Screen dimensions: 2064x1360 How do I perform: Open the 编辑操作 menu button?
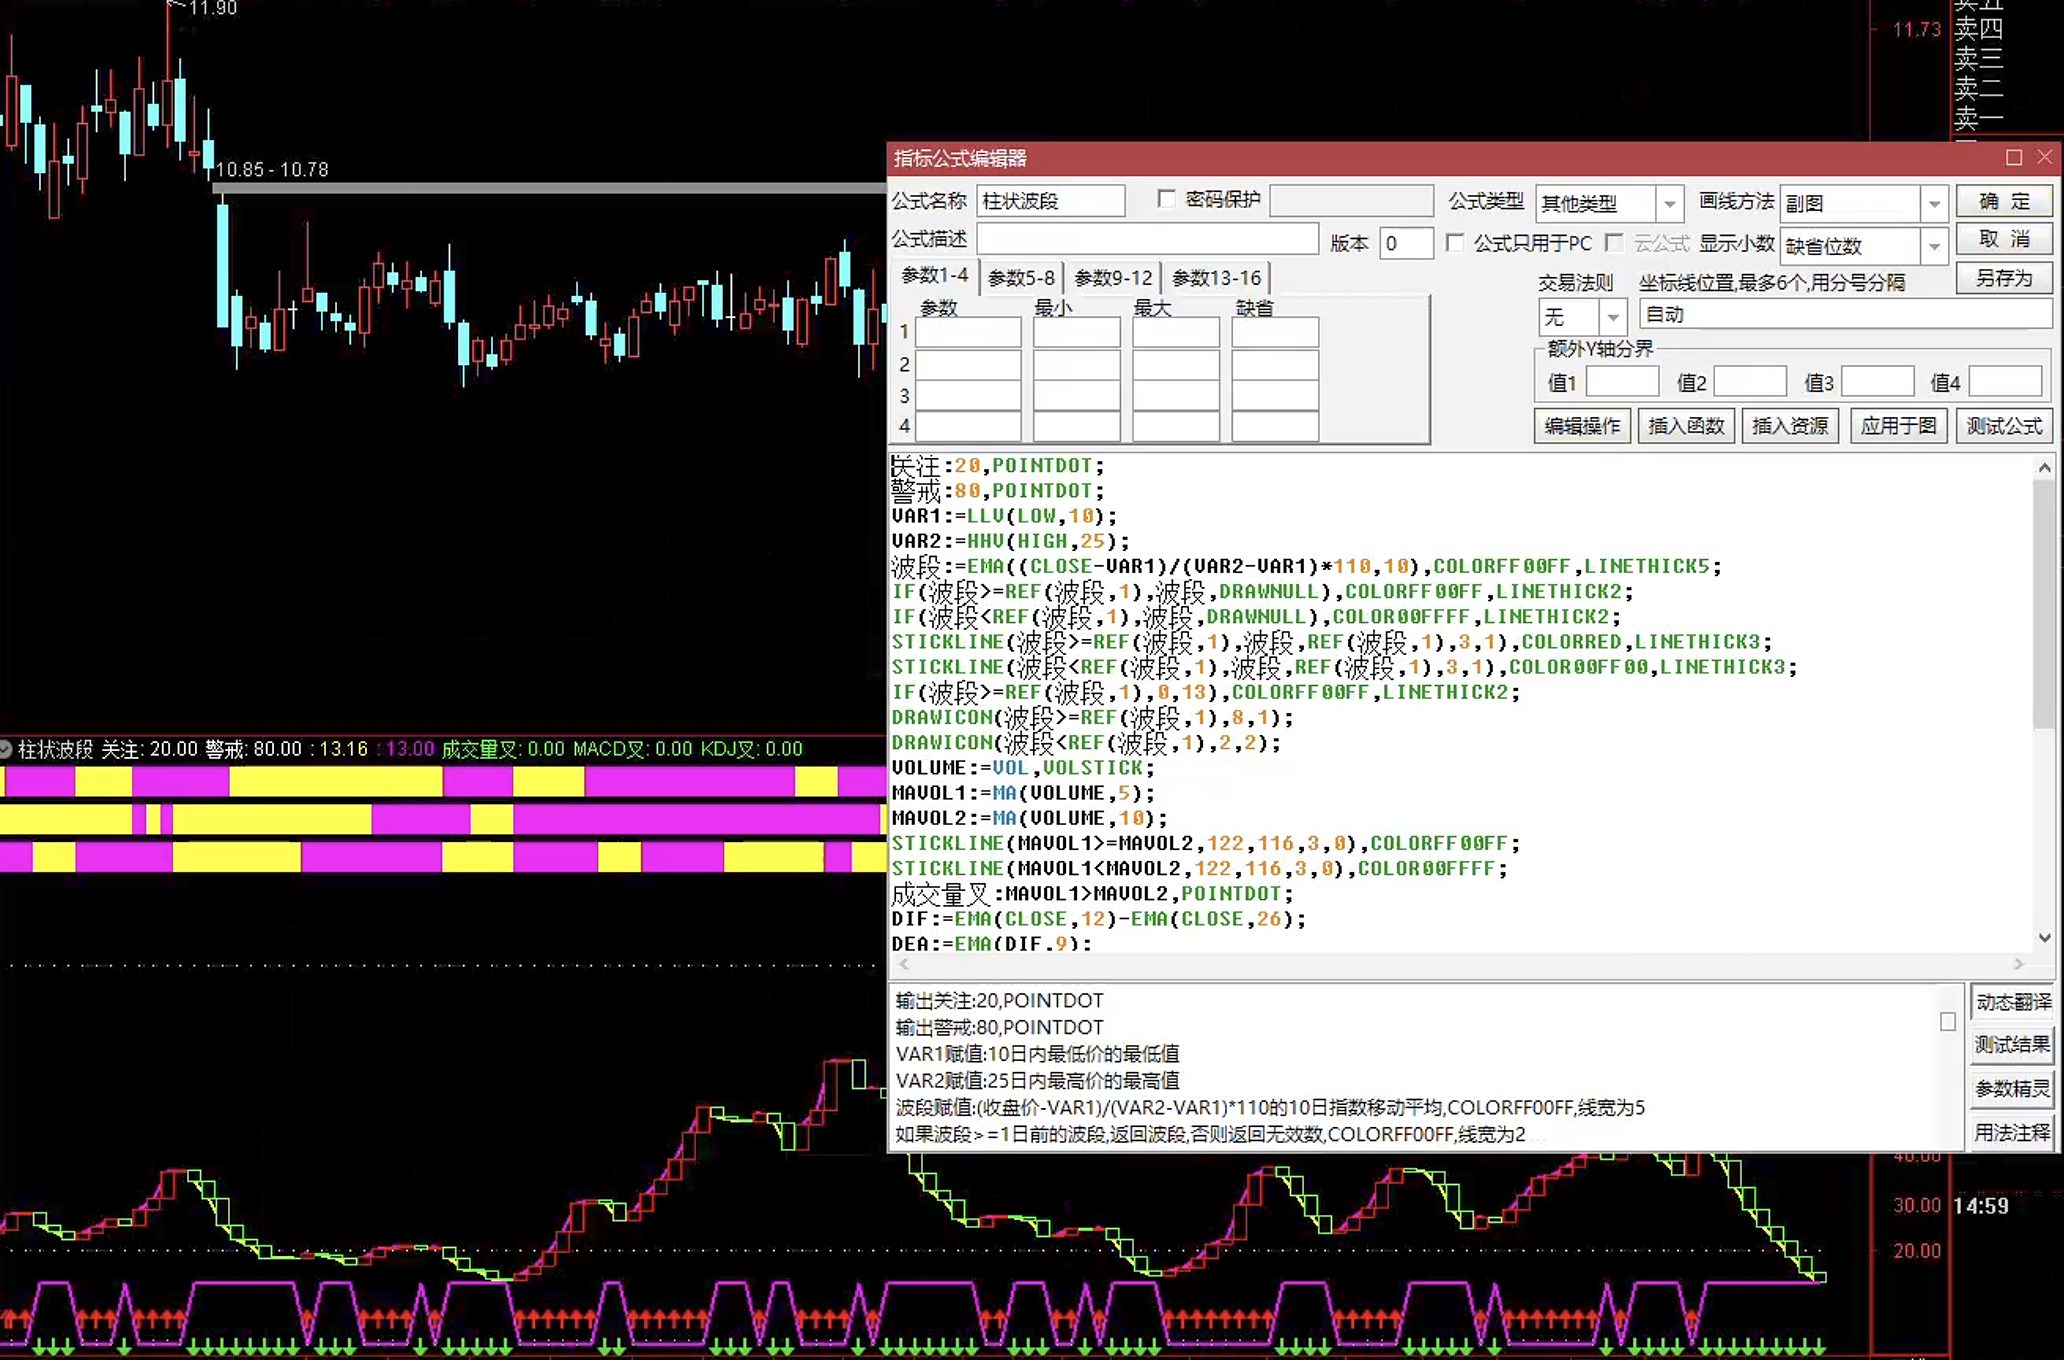coord(1582,426)
